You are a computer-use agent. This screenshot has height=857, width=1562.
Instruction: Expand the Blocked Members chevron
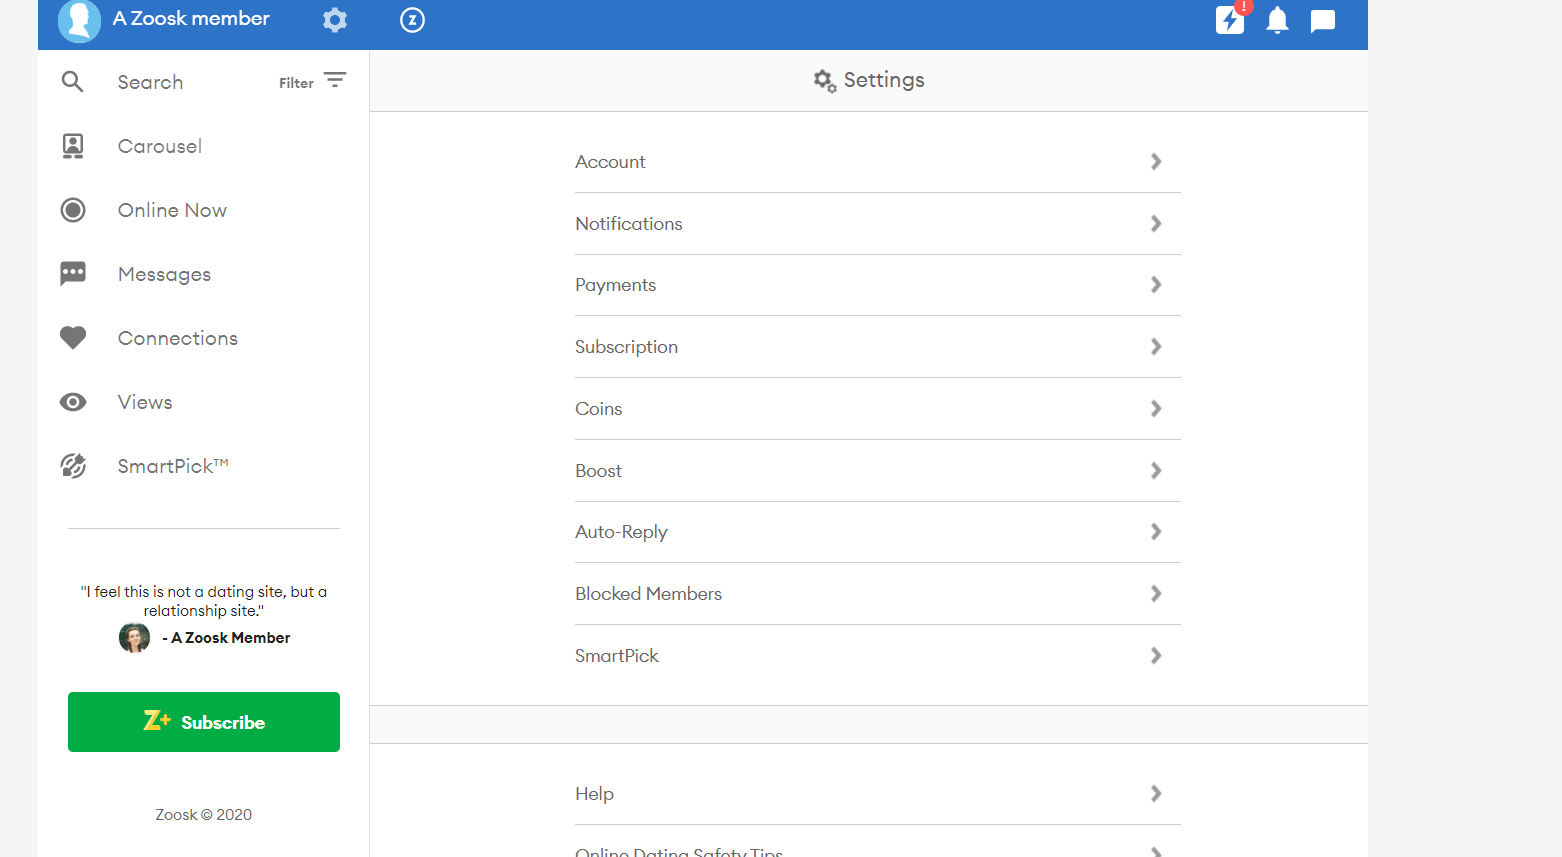coord(1156,594)
